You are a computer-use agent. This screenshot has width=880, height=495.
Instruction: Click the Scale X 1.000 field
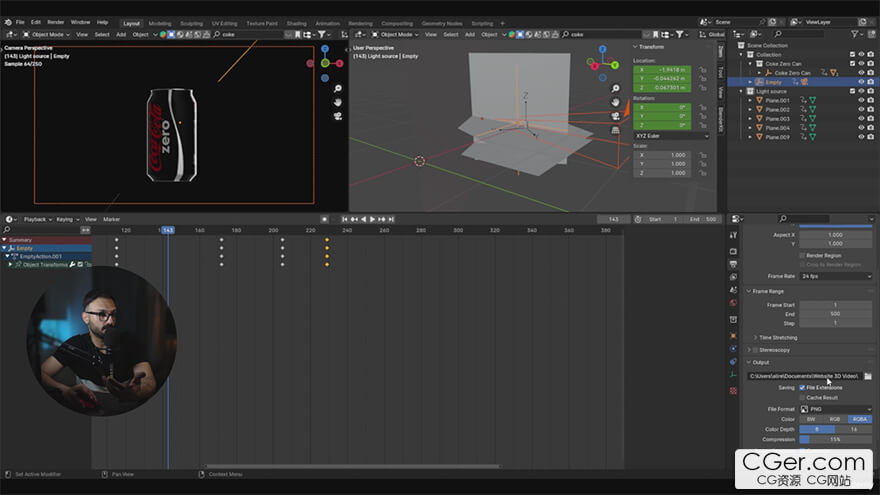click(x=662, y=155)
